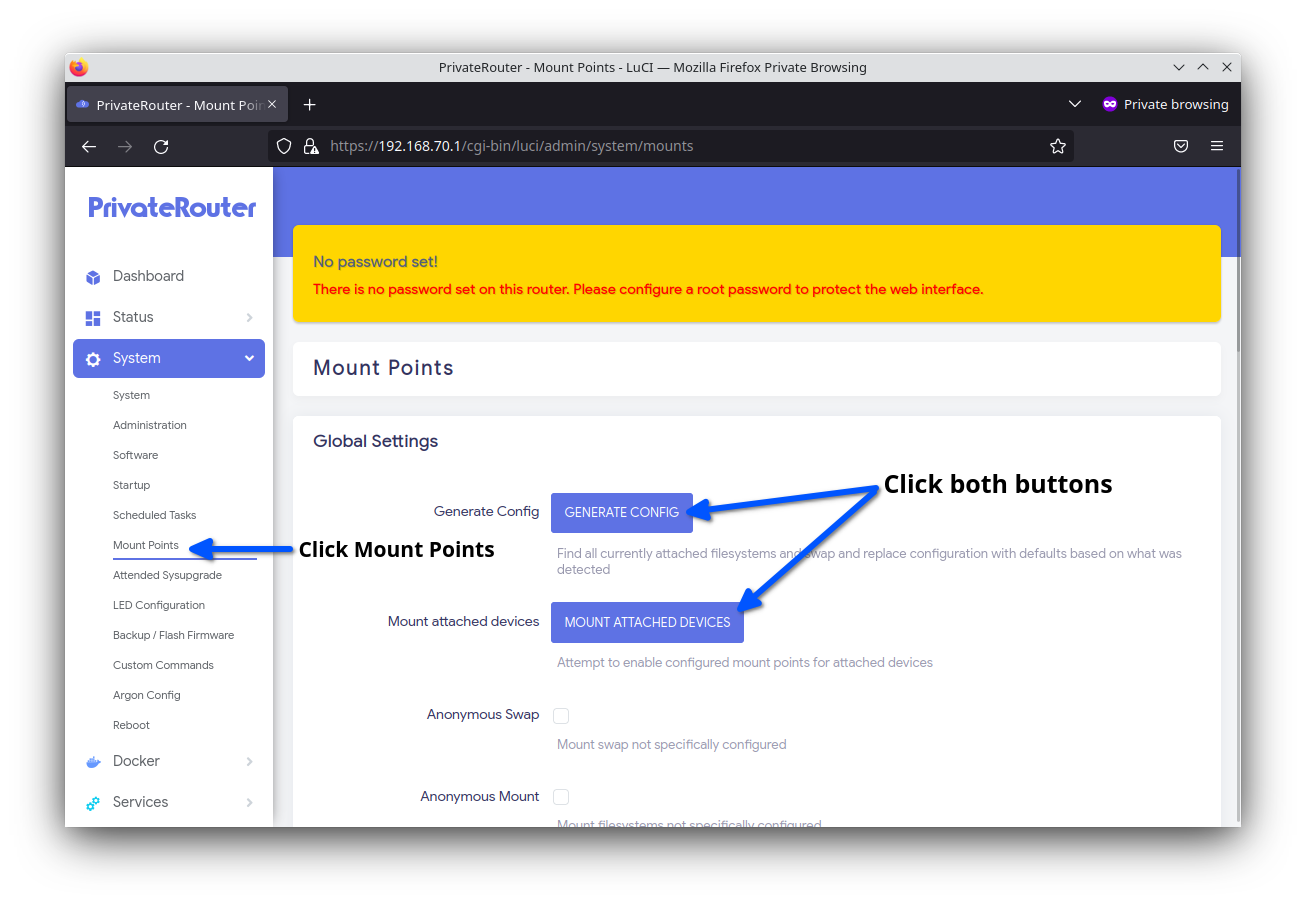Open Scheduled Tasks in the sidebar
1306x904 pixels.
click(x=154, y=515)
